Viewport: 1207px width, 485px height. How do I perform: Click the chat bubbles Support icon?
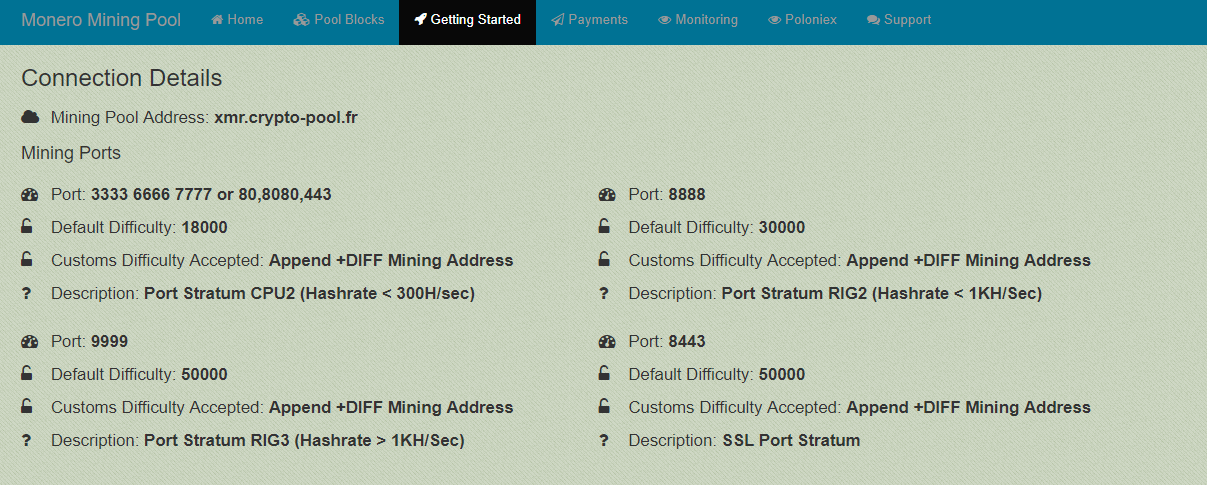coord(873,20)
